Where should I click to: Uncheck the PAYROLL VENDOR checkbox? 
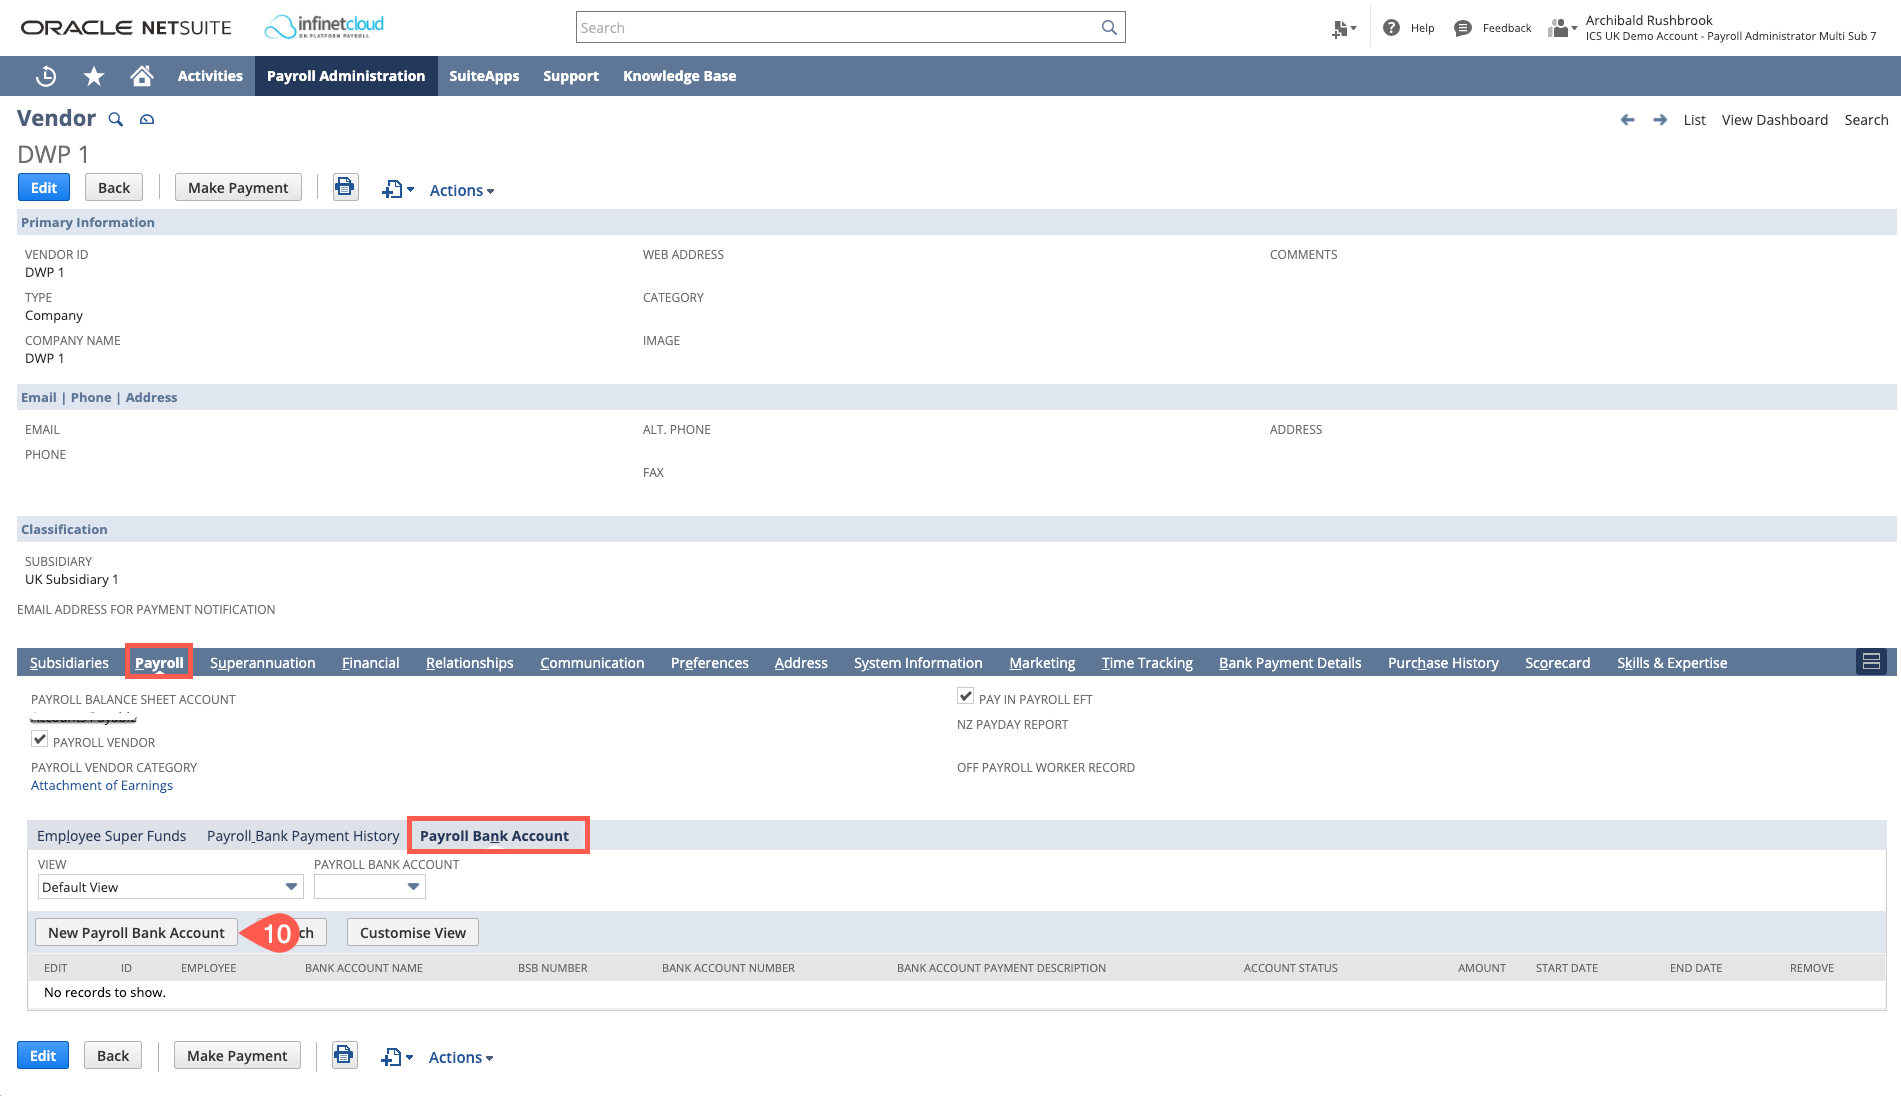pos(39,738)
